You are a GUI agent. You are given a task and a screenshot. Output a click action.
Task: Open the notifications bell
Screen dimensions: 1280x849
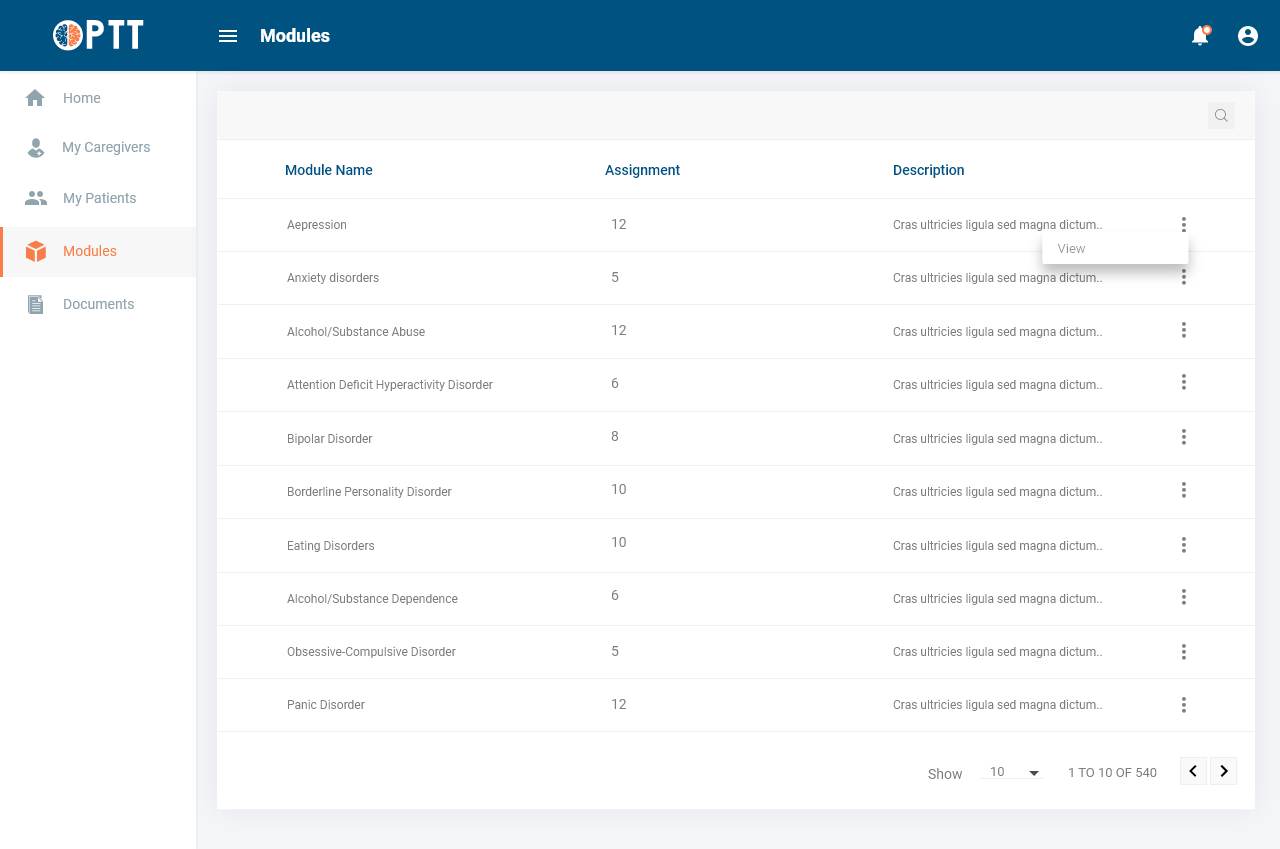1200,36
